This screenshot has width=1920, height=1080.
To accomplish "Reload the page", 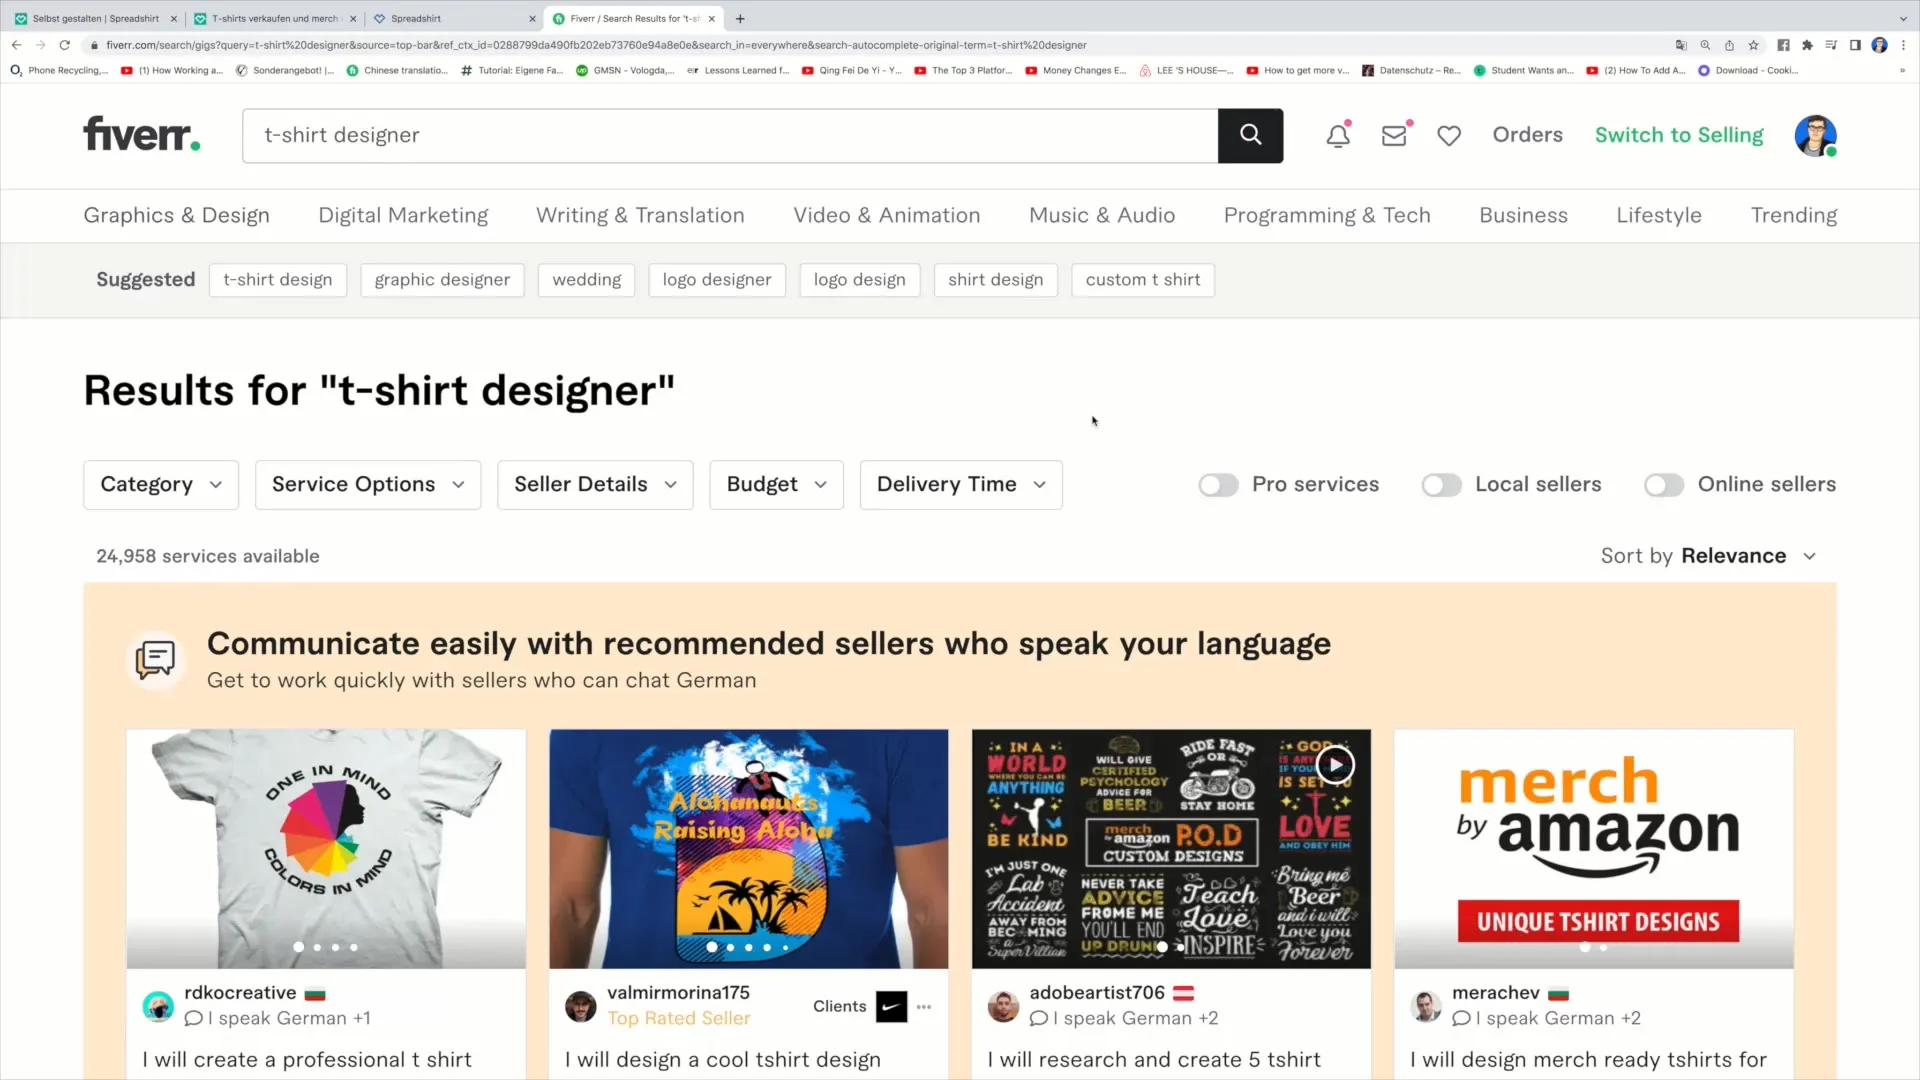I will 65,45.
